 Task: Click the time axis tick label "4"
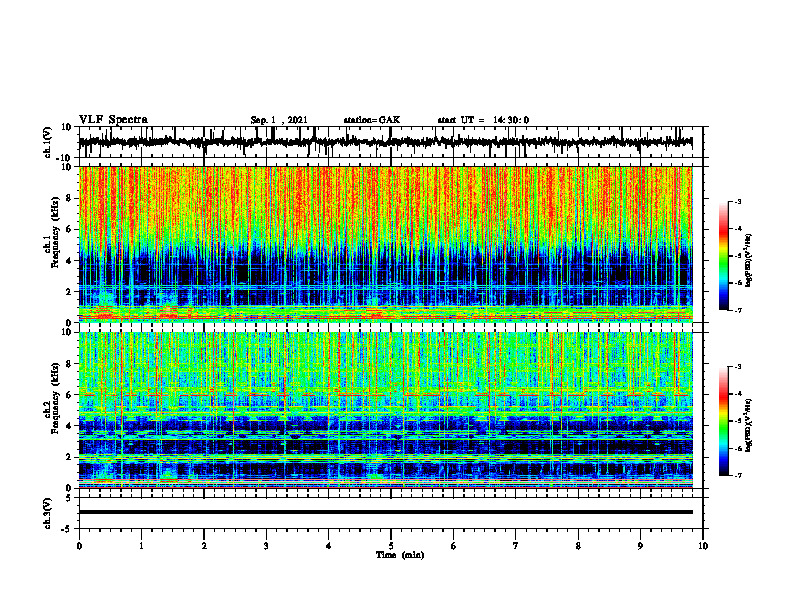tap(328, 546)
